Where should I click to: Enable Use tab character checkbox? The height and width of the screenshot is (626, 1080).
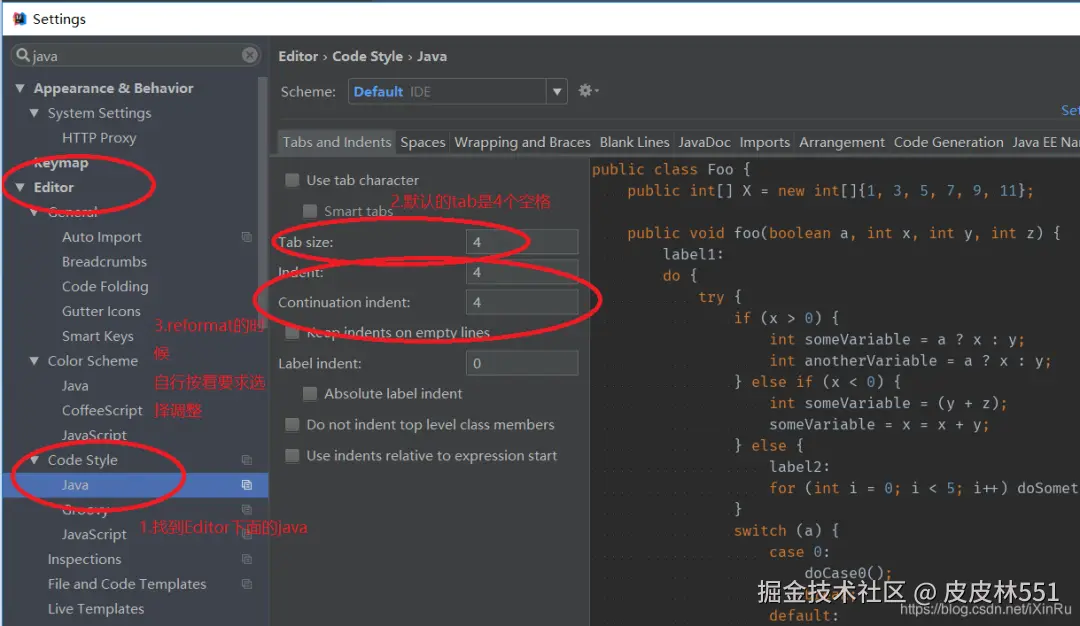[x=292, y=180]
